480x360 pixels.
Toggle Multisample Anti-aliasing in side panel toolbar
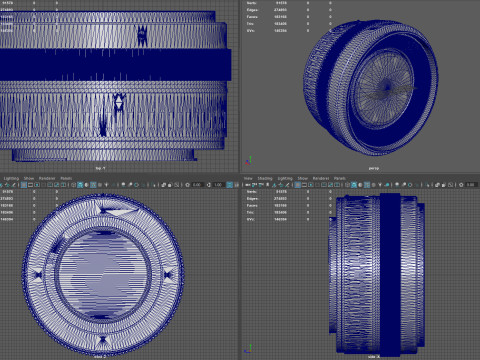pyautogui.click(x=410, y=184)
